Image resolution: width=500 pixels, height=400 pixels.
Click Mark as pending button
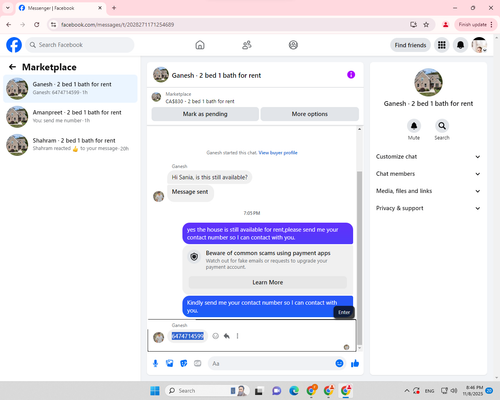pos(205,114)
